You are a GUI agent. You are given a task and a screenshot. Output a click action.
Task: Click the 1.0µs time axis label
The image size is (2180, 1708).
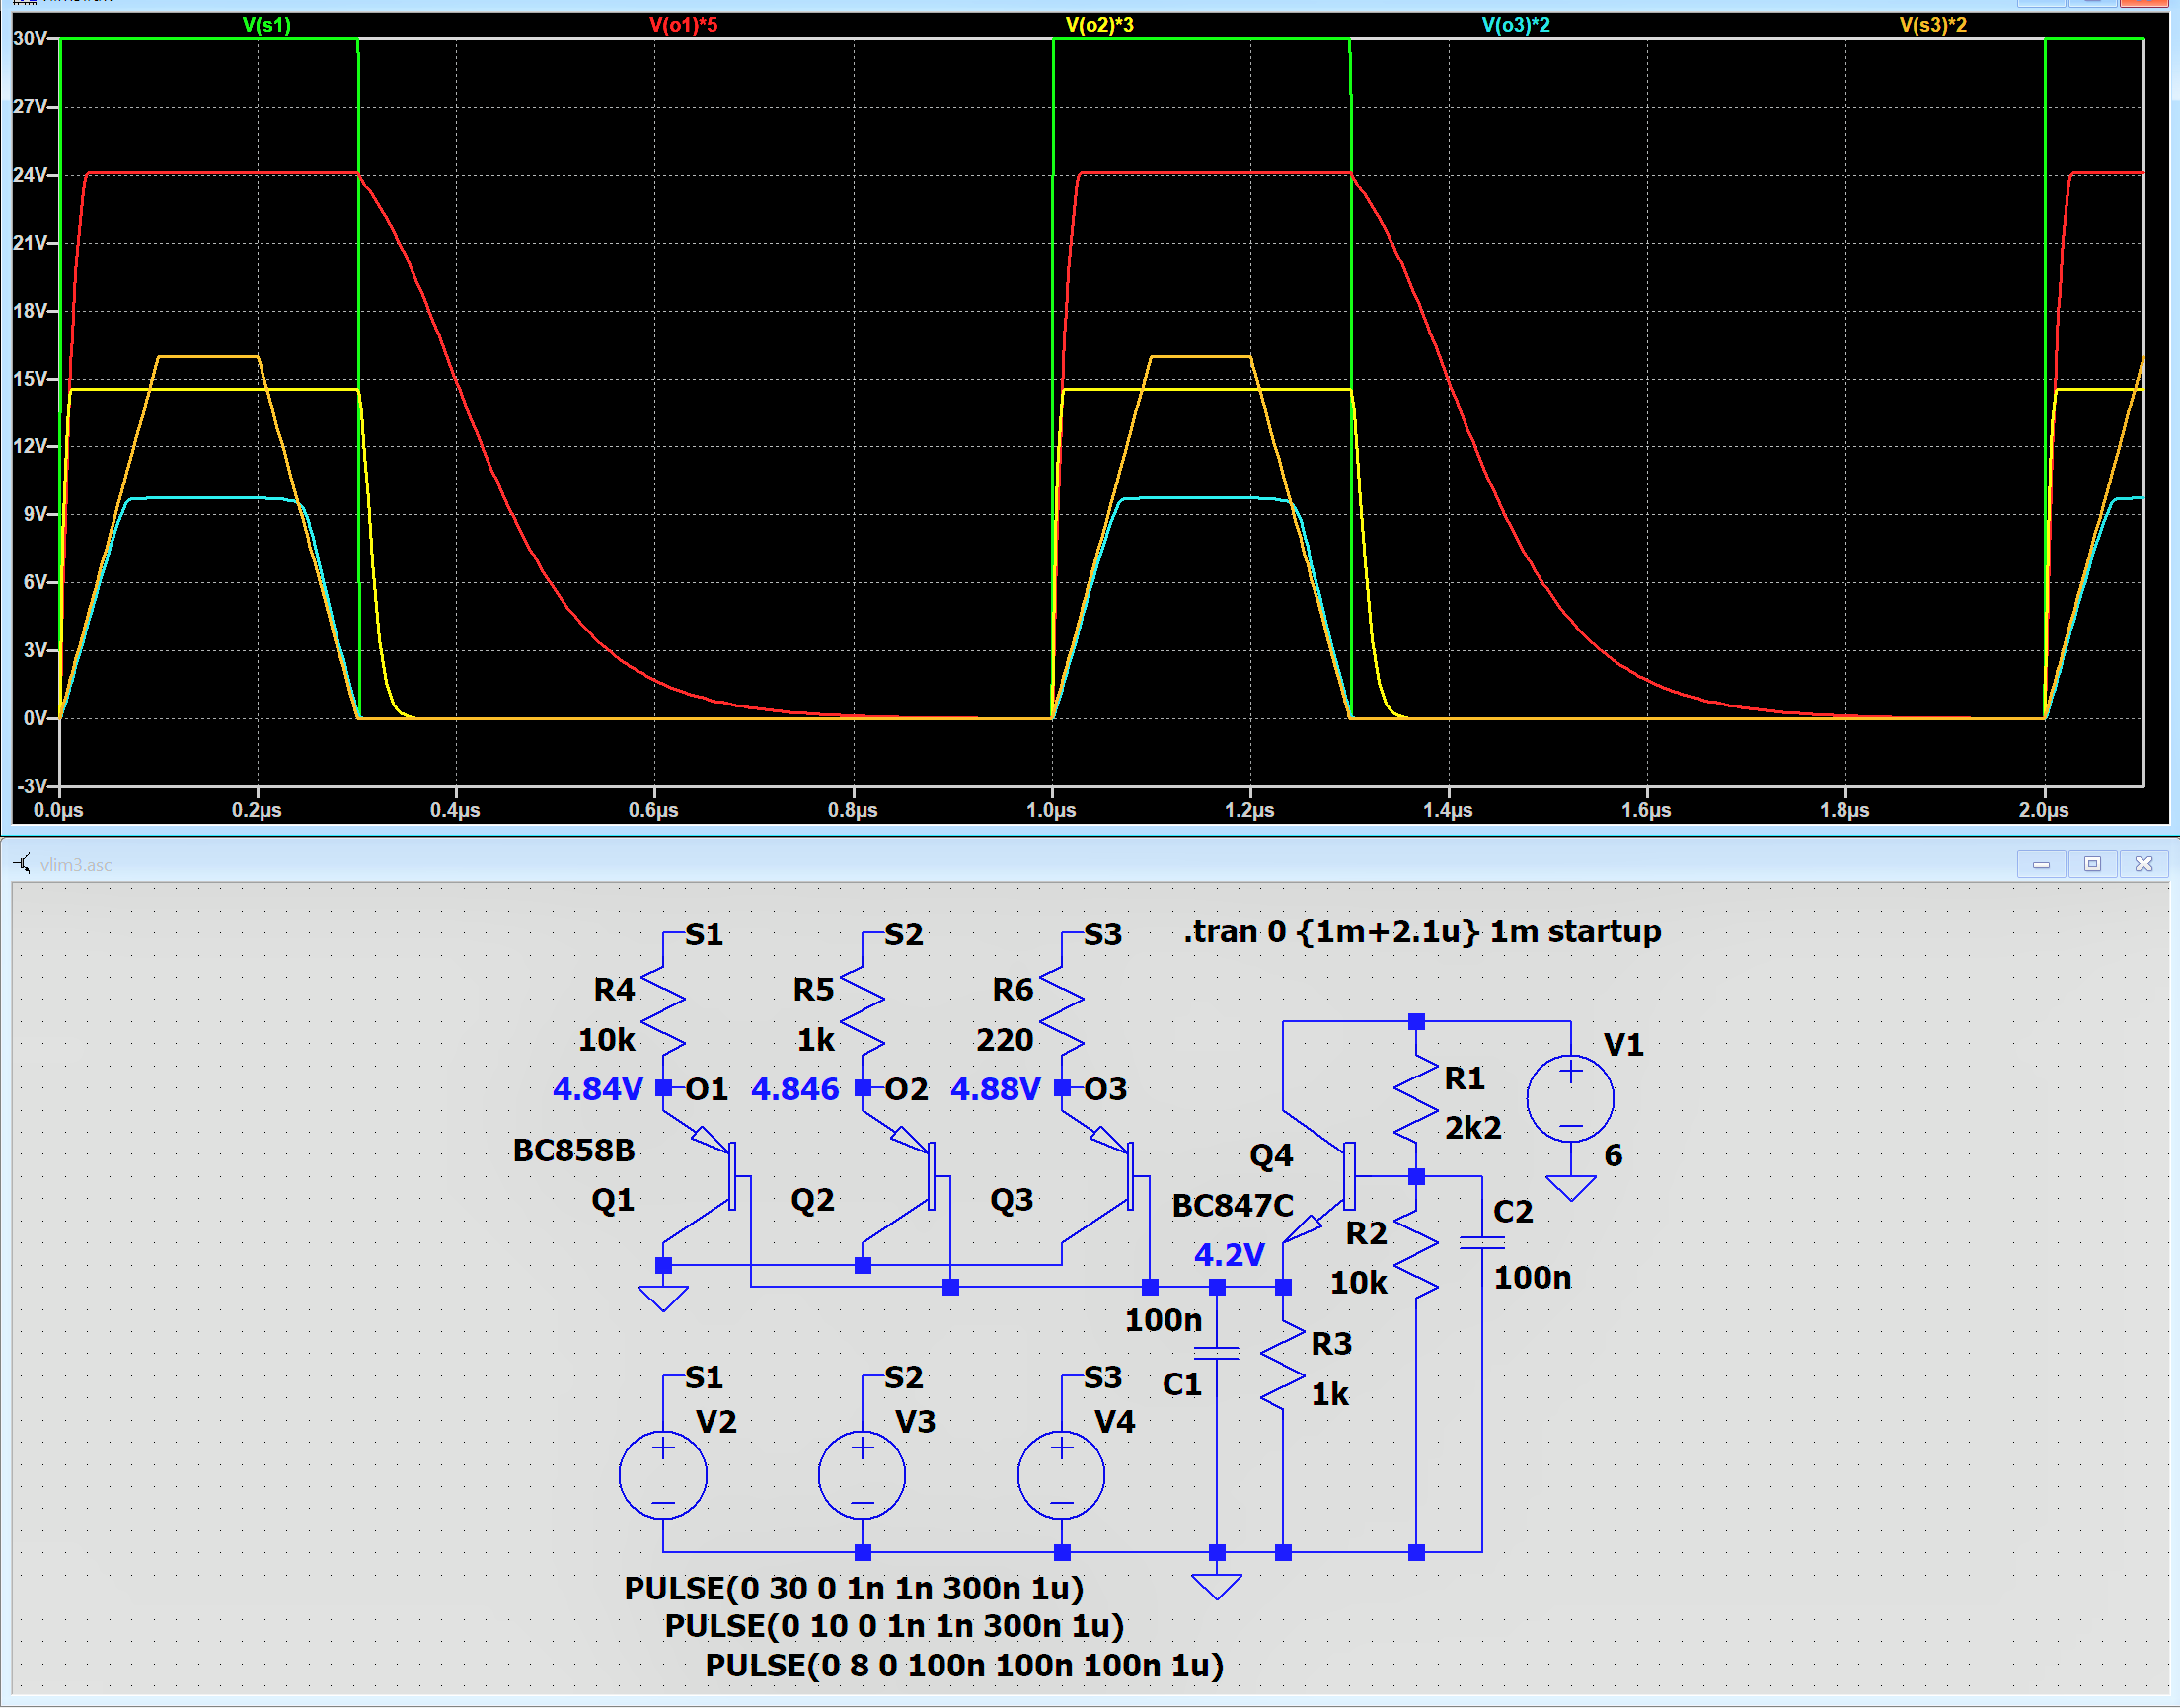pos(1051,810)
